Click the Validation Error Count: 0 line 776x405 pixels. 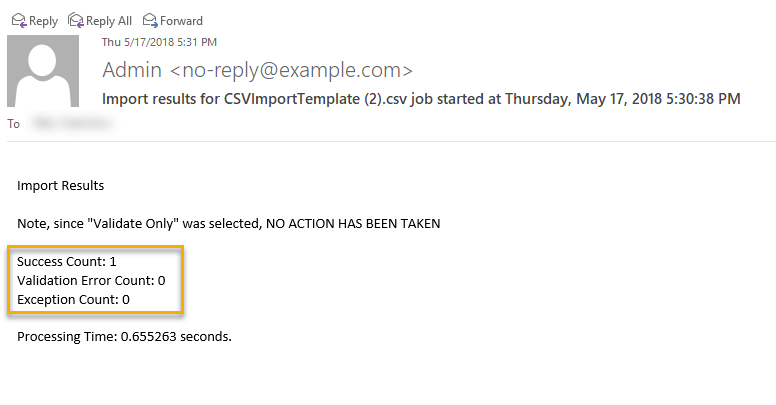click(91, 281)
